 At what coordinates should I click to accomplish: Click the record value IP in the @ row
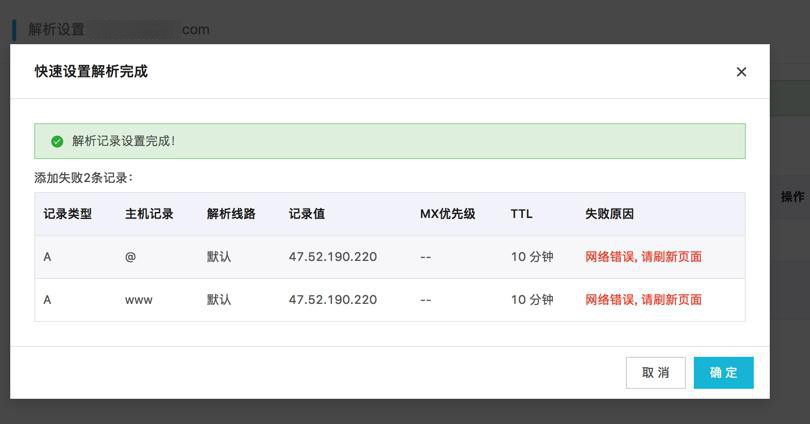[x=332, y=257]
